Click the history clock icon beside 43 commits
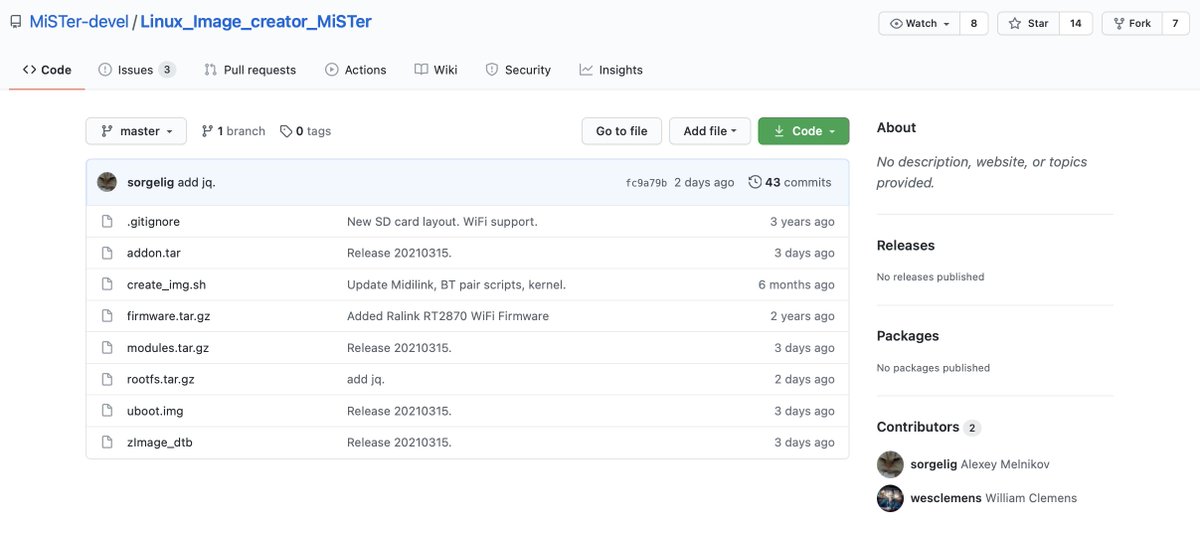The width and height of the screenshot is (1200, 535). pyautogui.click(x=754, y=182)
